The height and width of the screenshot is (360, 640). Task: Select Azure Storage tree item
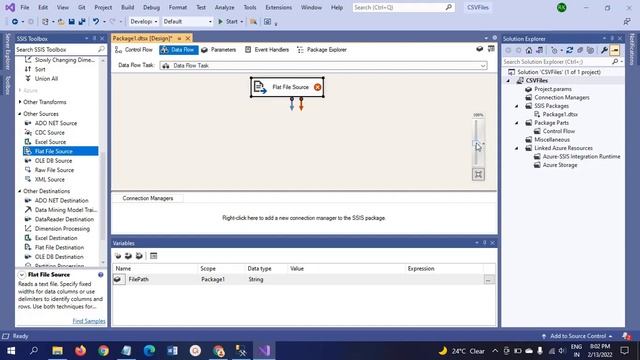pyautogui.click(x=560, y=165)
